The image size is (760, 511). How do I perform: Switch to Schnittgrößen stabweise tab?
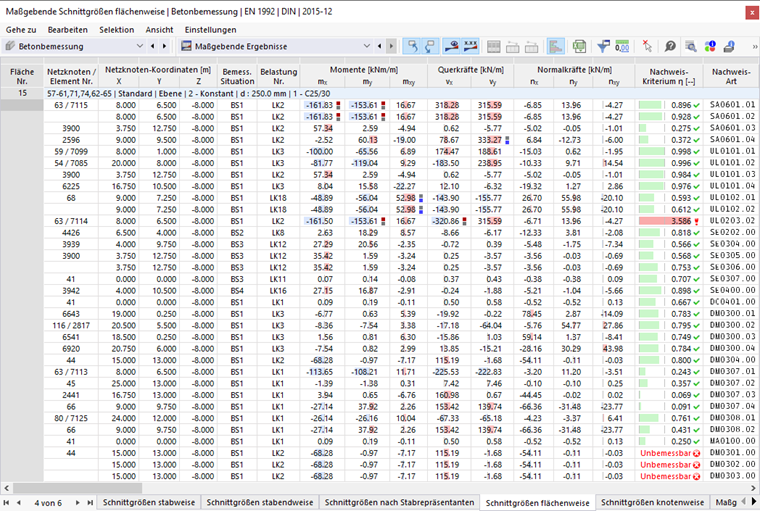point(148,502)
